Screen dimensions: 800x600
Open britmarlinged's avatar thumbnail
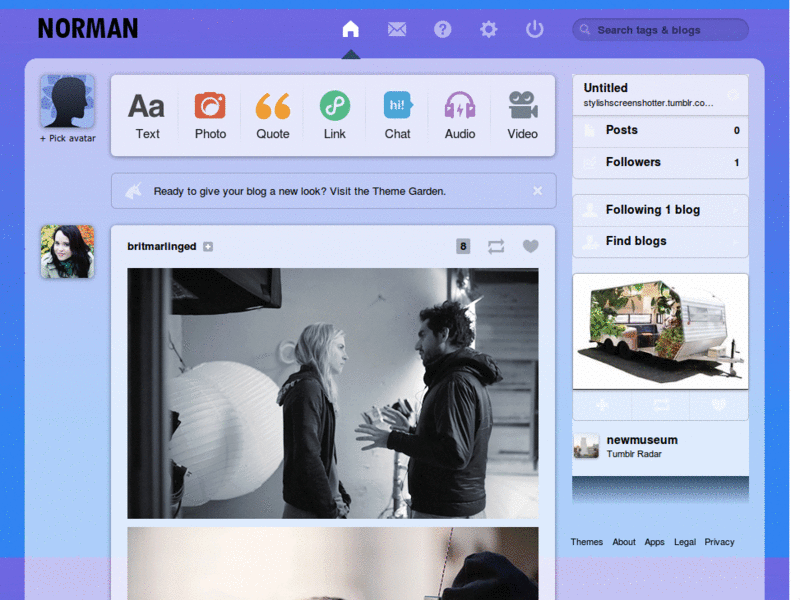pyautogui.click(x=67, y=252)
